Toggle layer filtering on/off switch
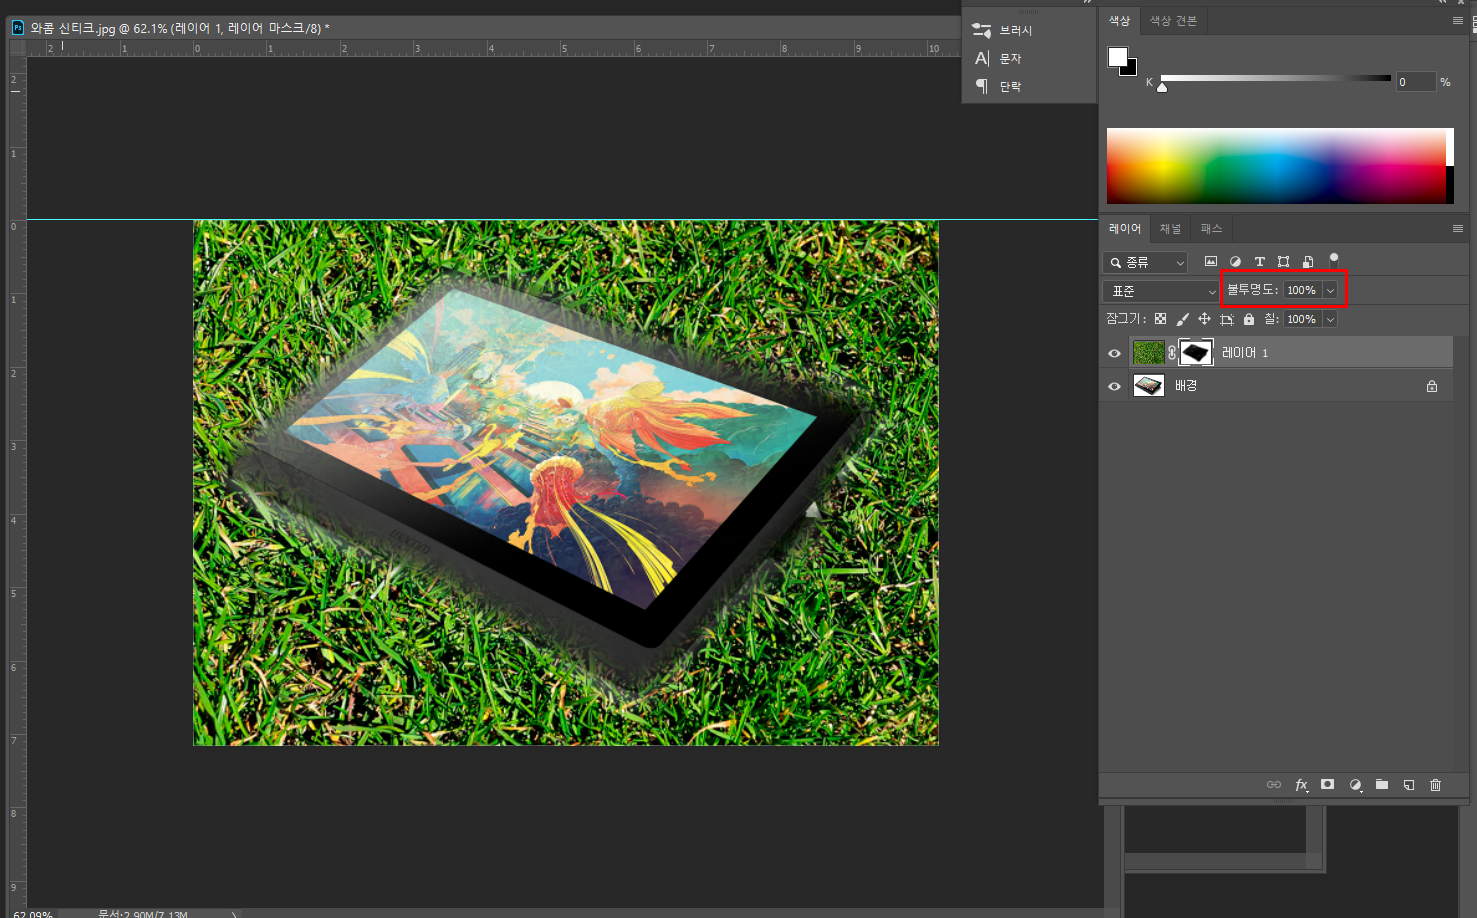The width and height of the screenshot is (1477, 918). point(1334,259)
